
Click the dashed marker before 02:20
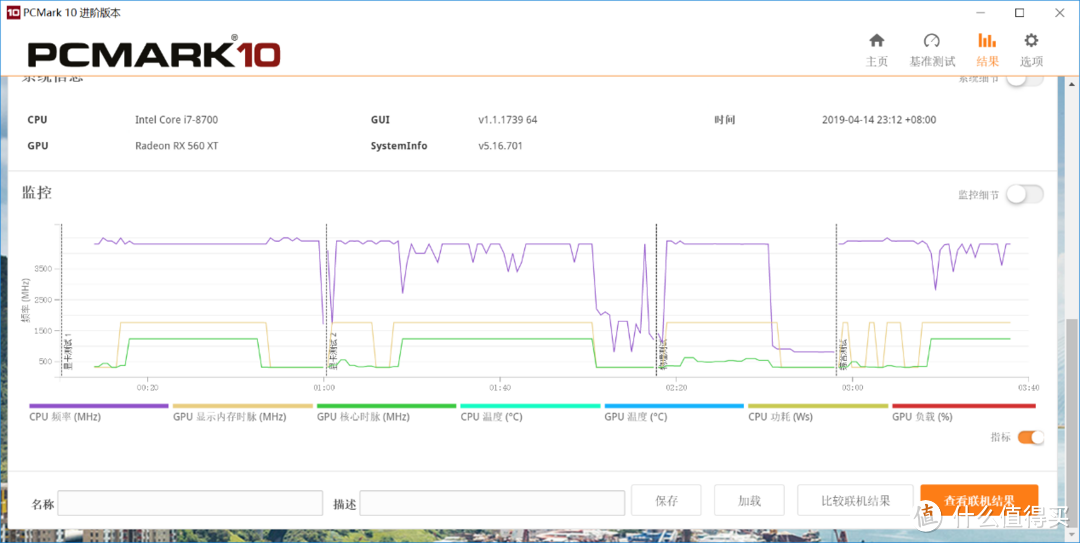(656, 300)
